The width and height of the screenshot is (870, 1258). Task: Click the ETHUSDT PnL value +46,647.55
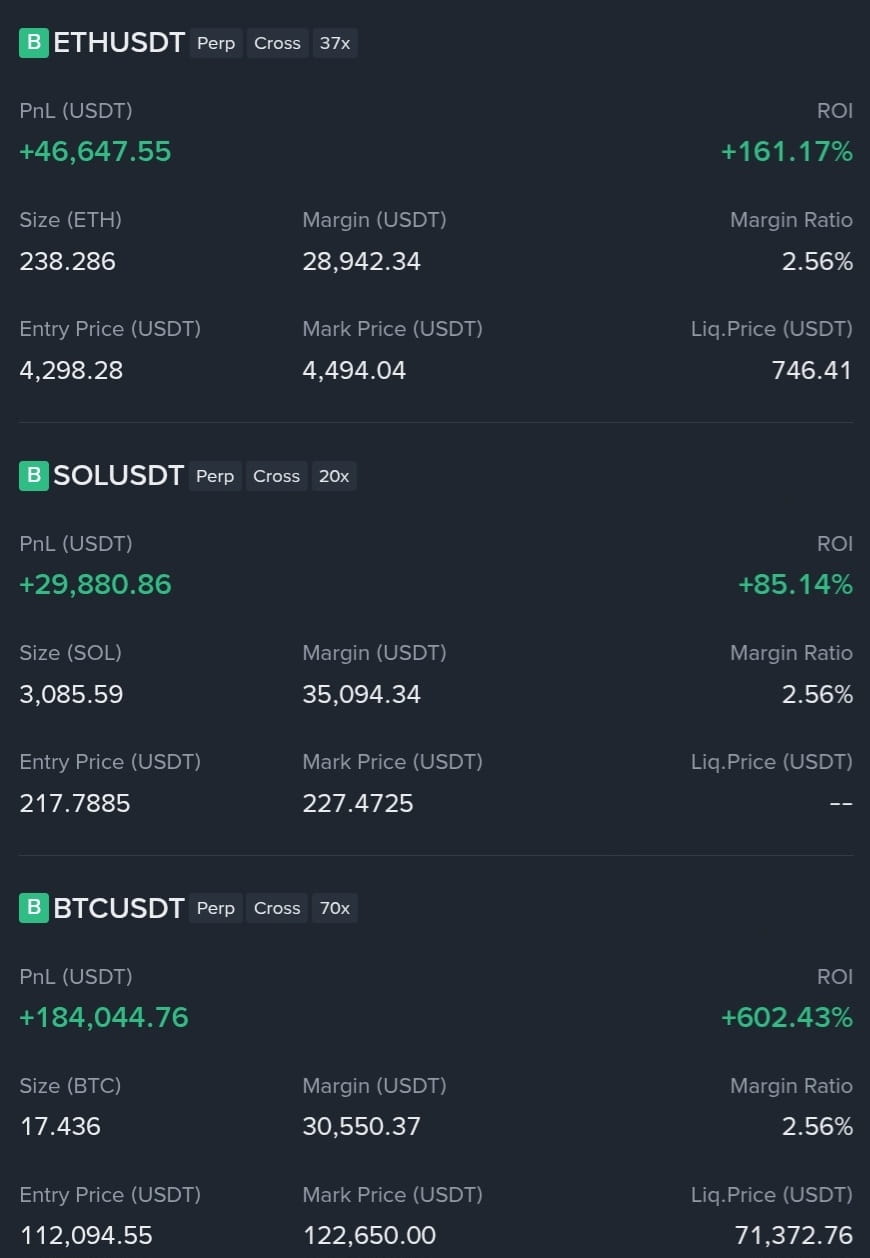coord(95,151)
